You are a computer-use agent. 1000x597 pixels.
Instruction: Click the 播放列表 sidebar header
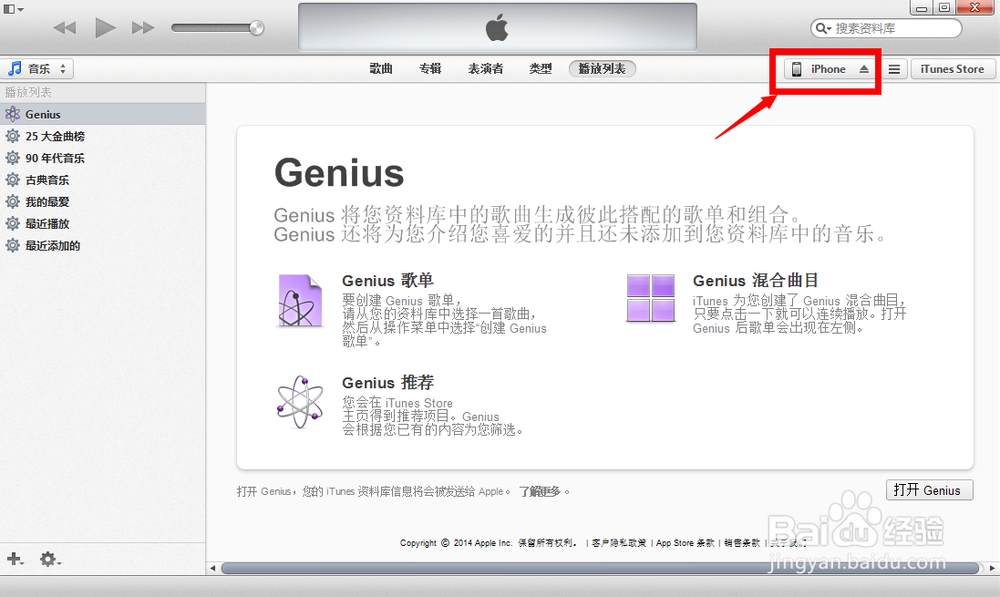(28, 92)
